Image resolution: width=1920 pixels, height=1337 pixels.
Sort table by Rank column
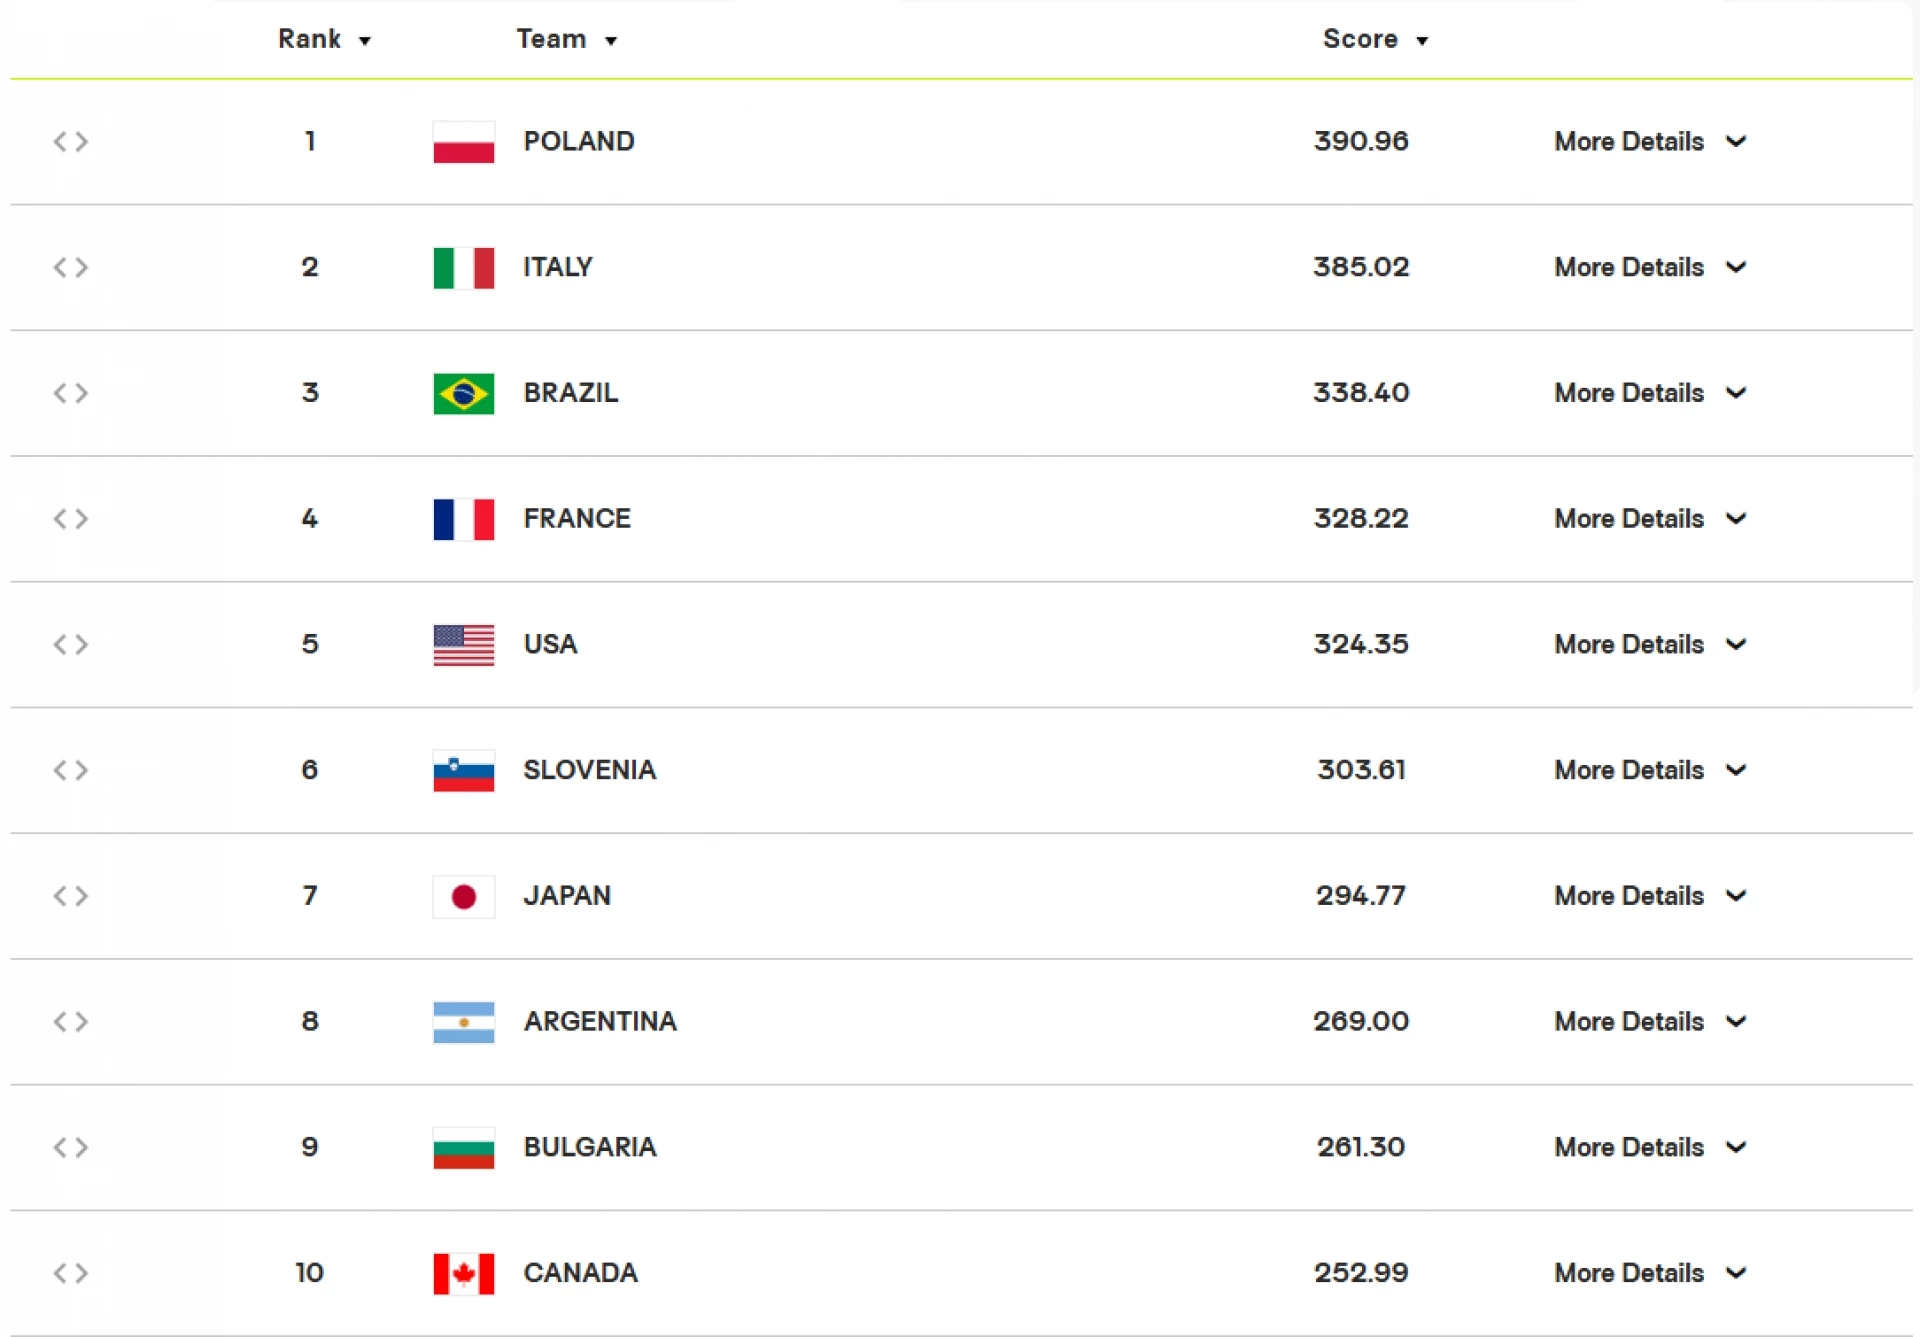(x=324, y=39)
